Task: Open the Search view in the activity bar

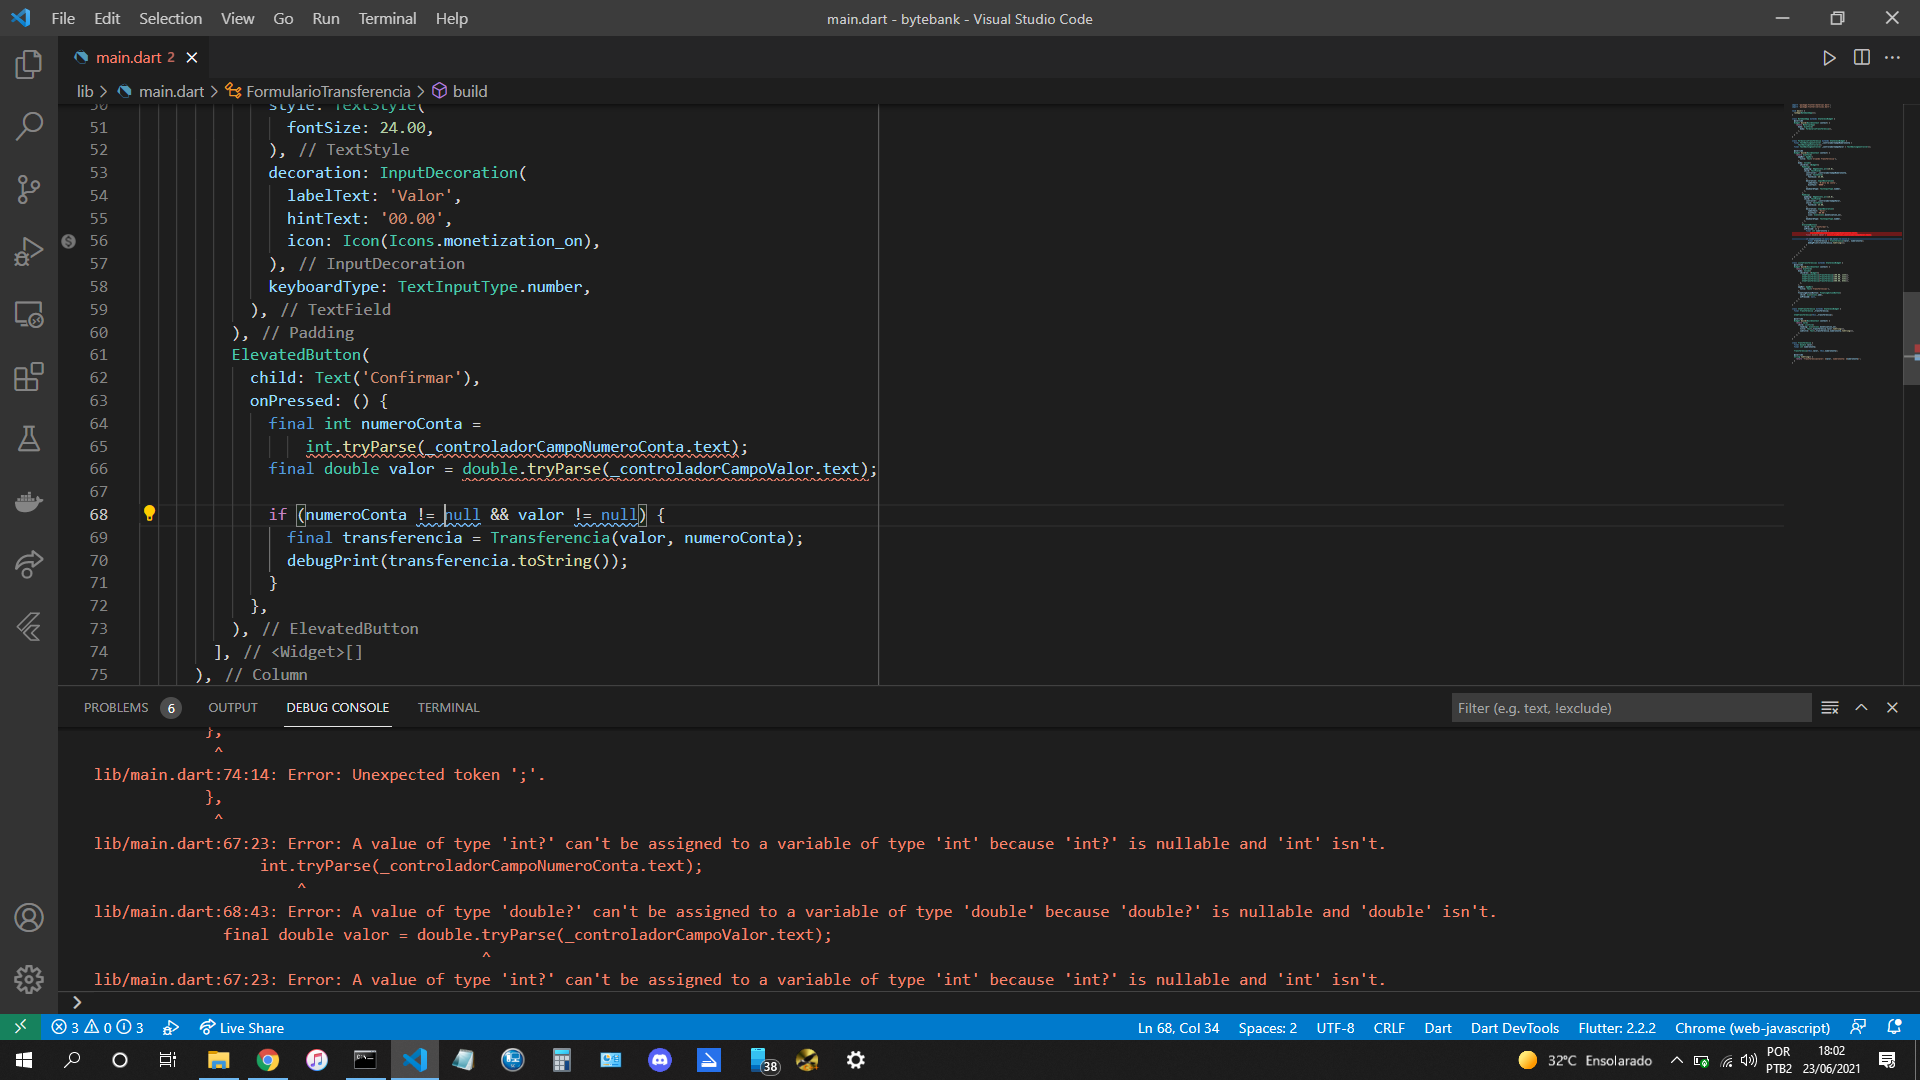Action: 29,127
